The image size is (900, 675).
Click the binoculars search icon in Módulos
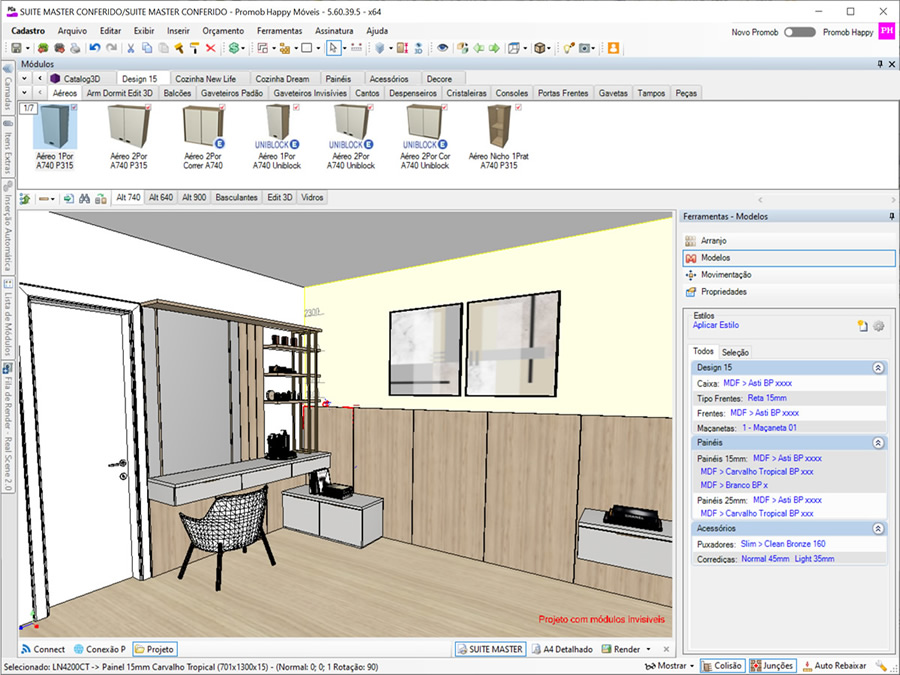pyautogui.click(x=86, y=198)
